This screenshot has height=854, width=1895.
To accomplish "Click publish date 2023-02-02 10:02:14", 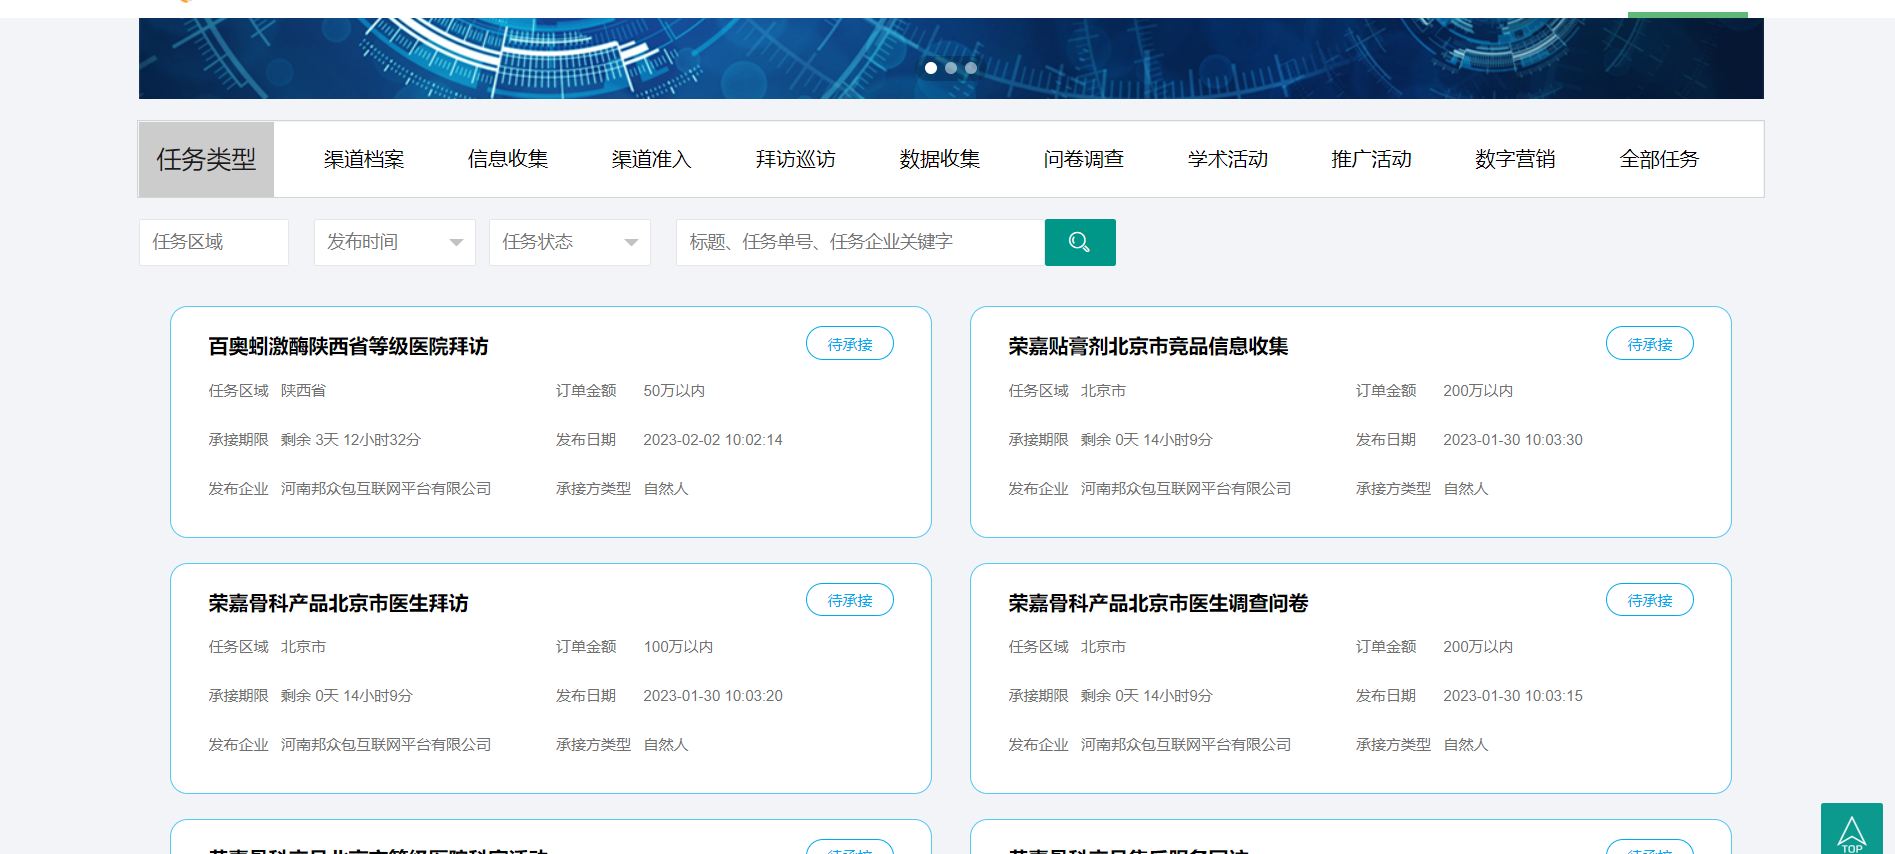I will 713,440.
